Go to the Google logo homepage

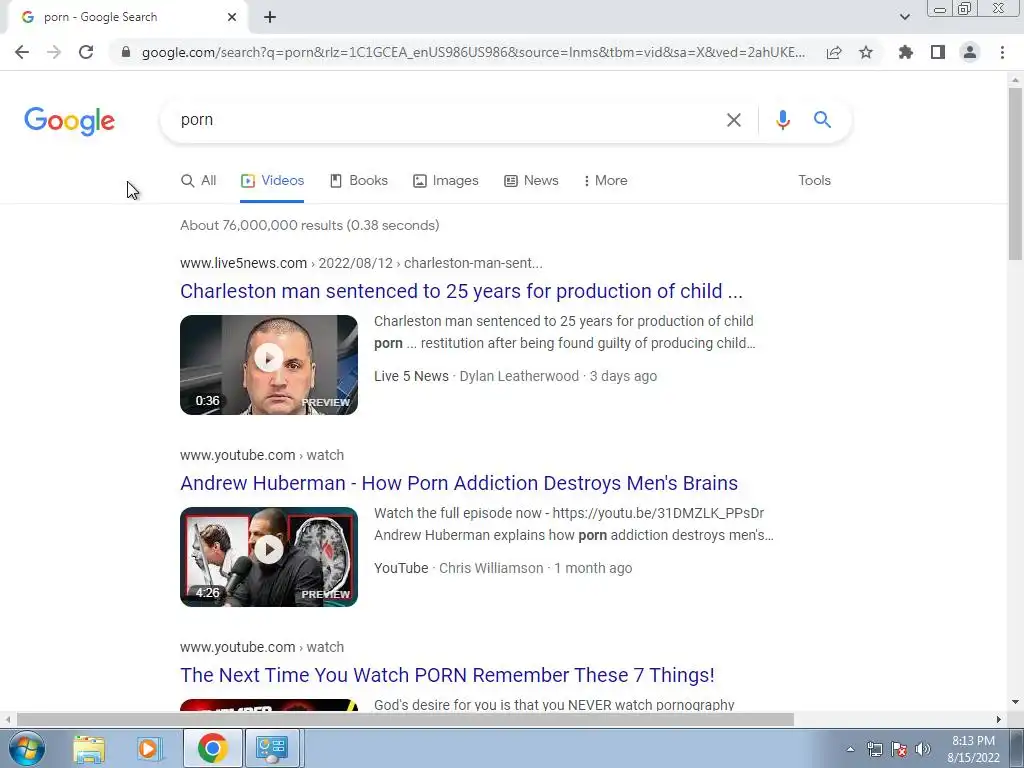tap(69, 121)
